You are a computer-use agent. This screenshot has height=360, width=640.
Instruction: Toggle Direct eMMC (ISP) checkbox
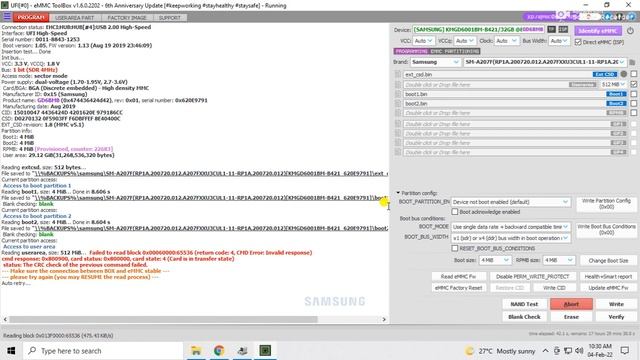(578, 42)
